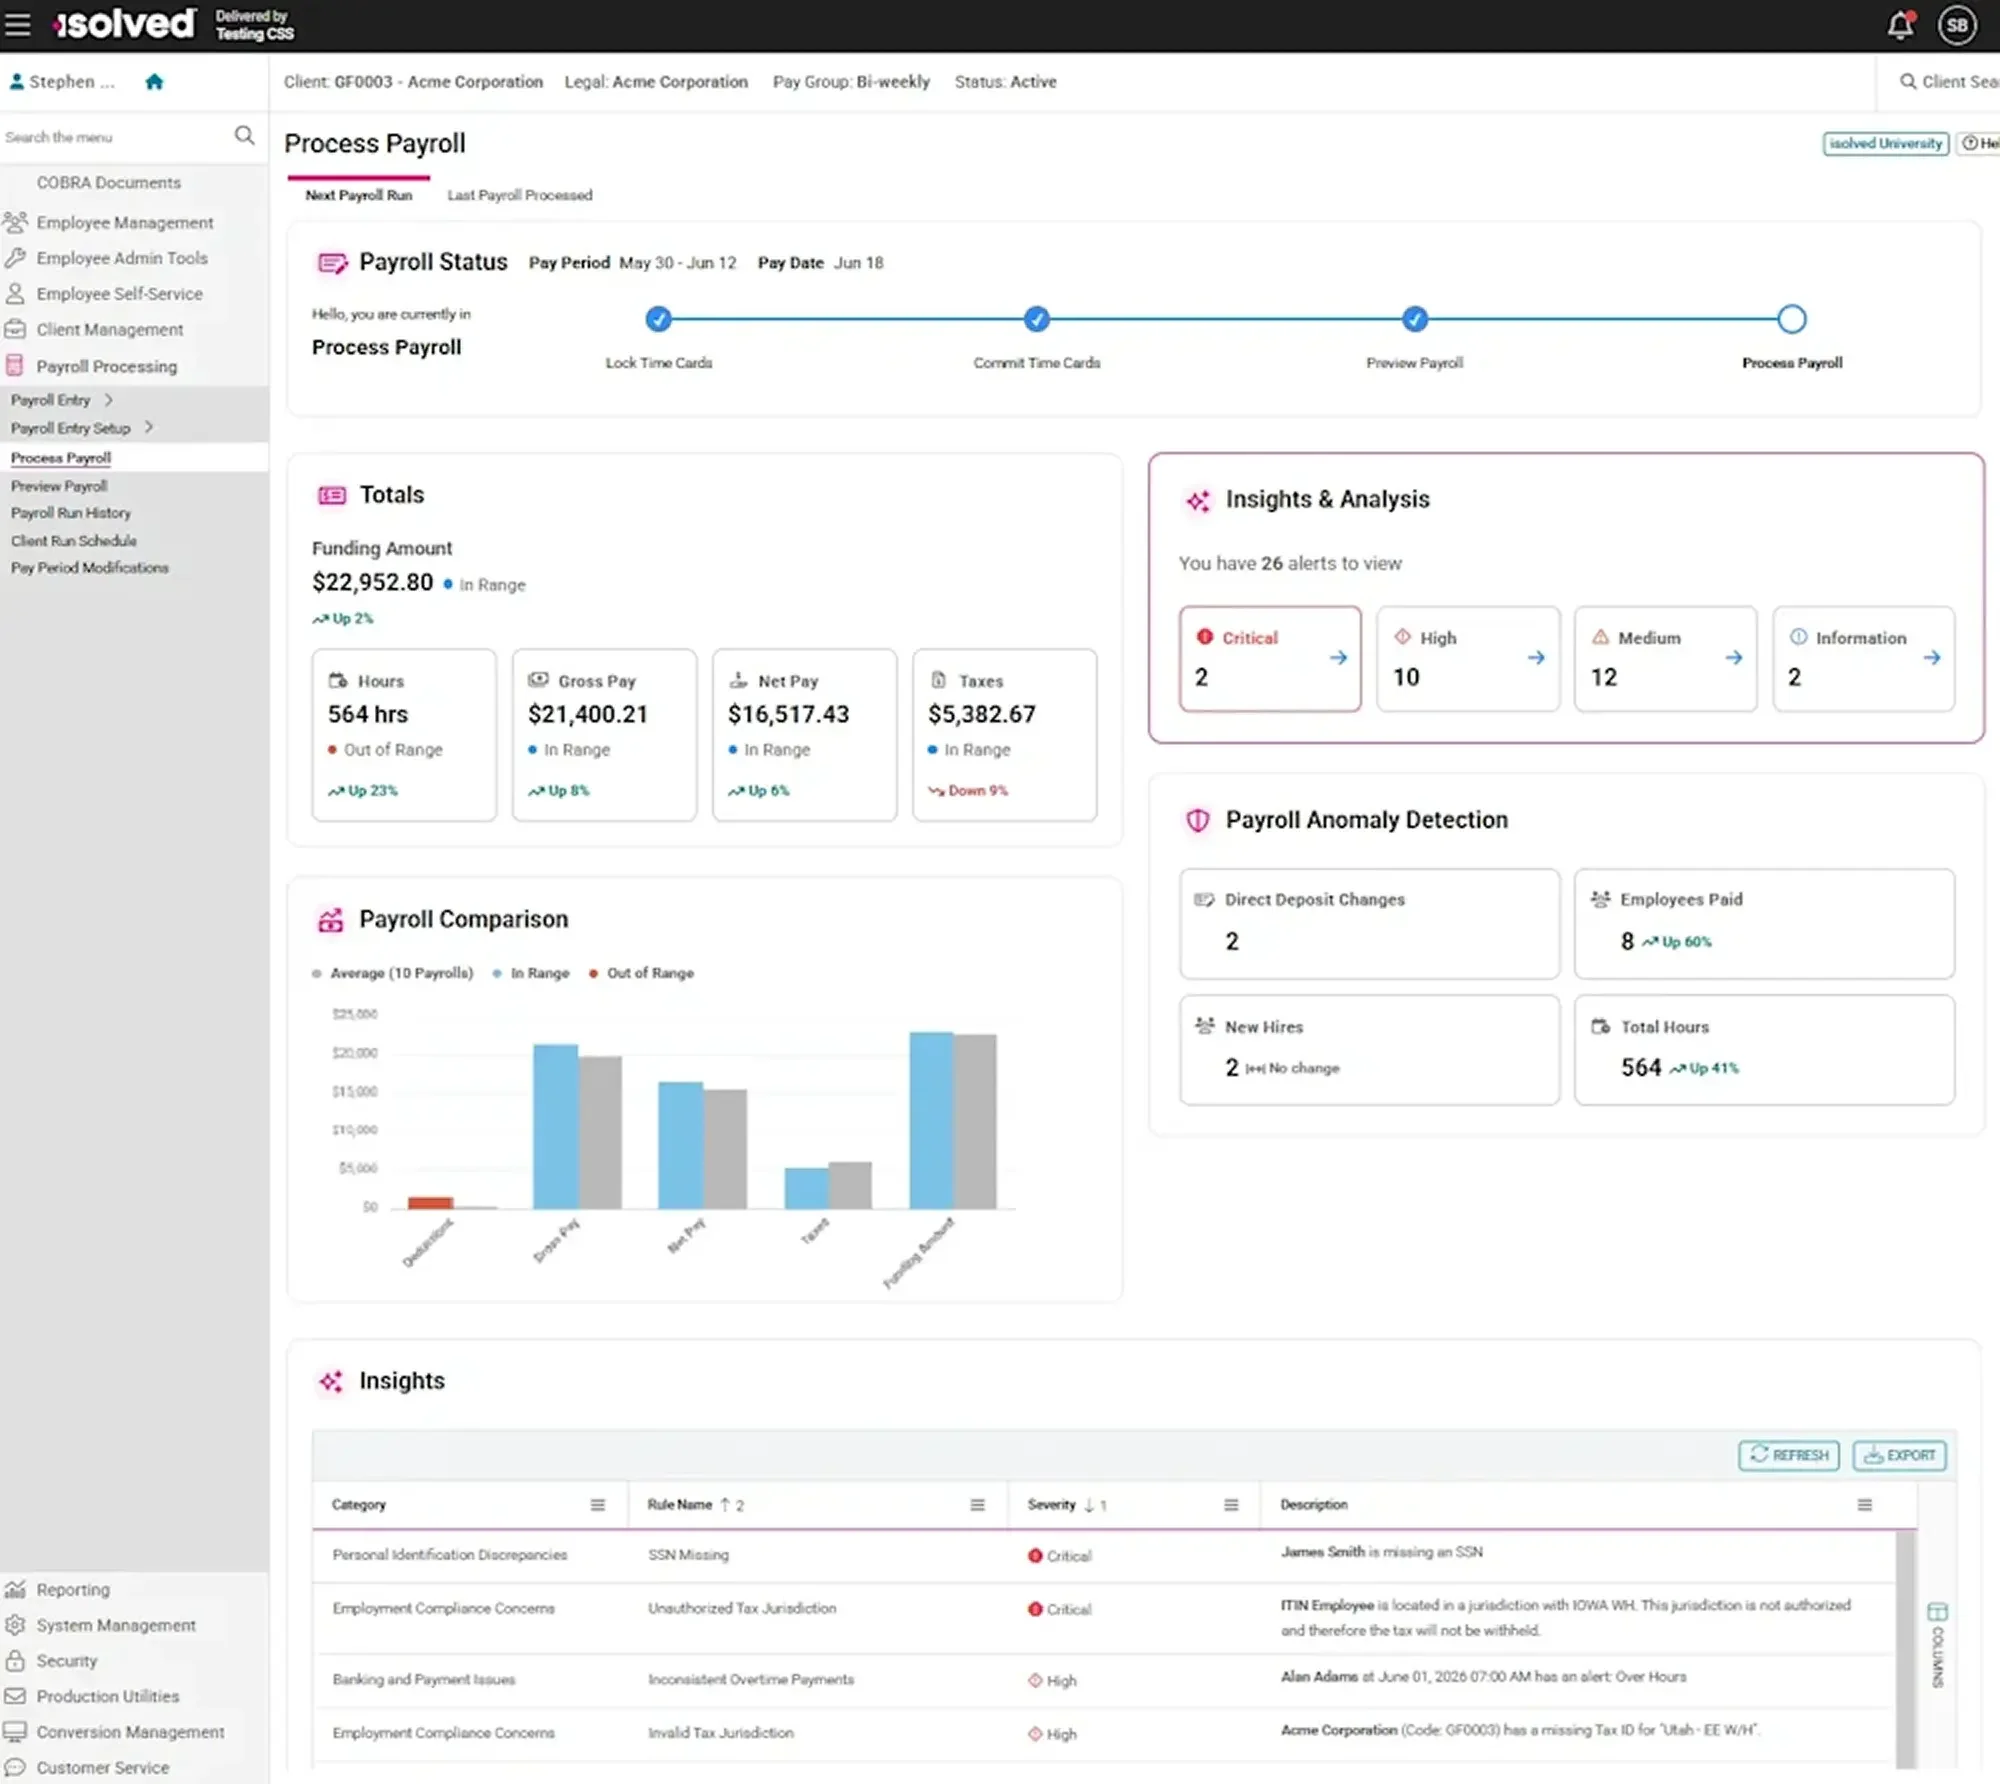Click the Inconsistent Overtime Payments cell
Screen dimensions: 2000x1784
[x=751, y=1679]
